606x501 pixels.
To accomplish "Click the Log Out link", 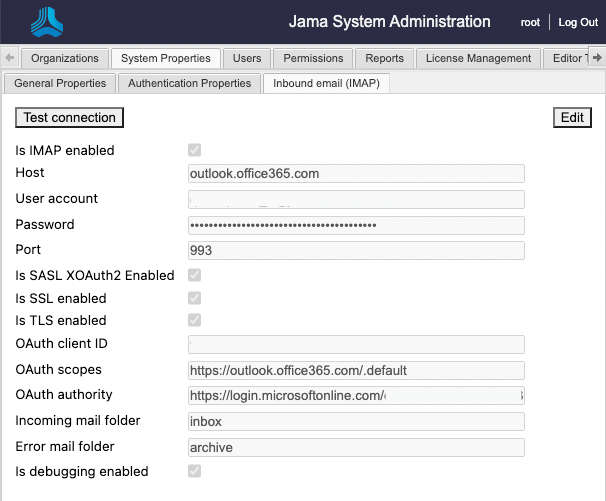I will 578,22.
